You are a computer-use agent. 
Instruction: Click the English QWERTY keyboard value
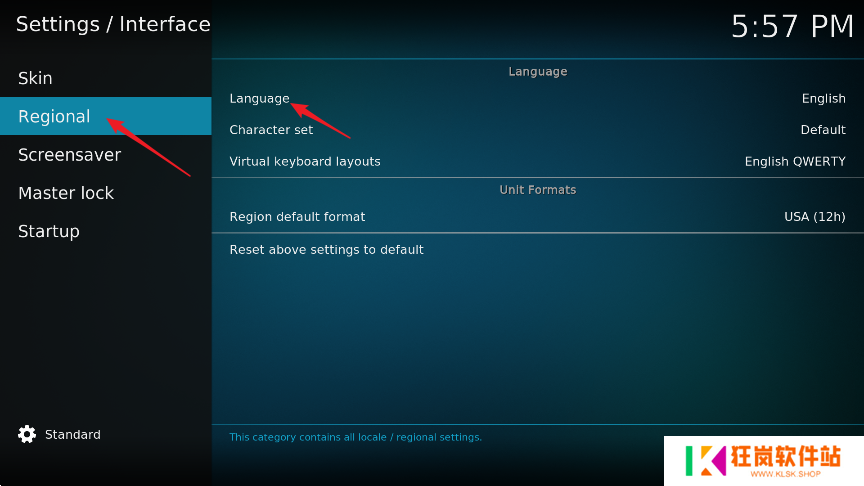point(795,161)
